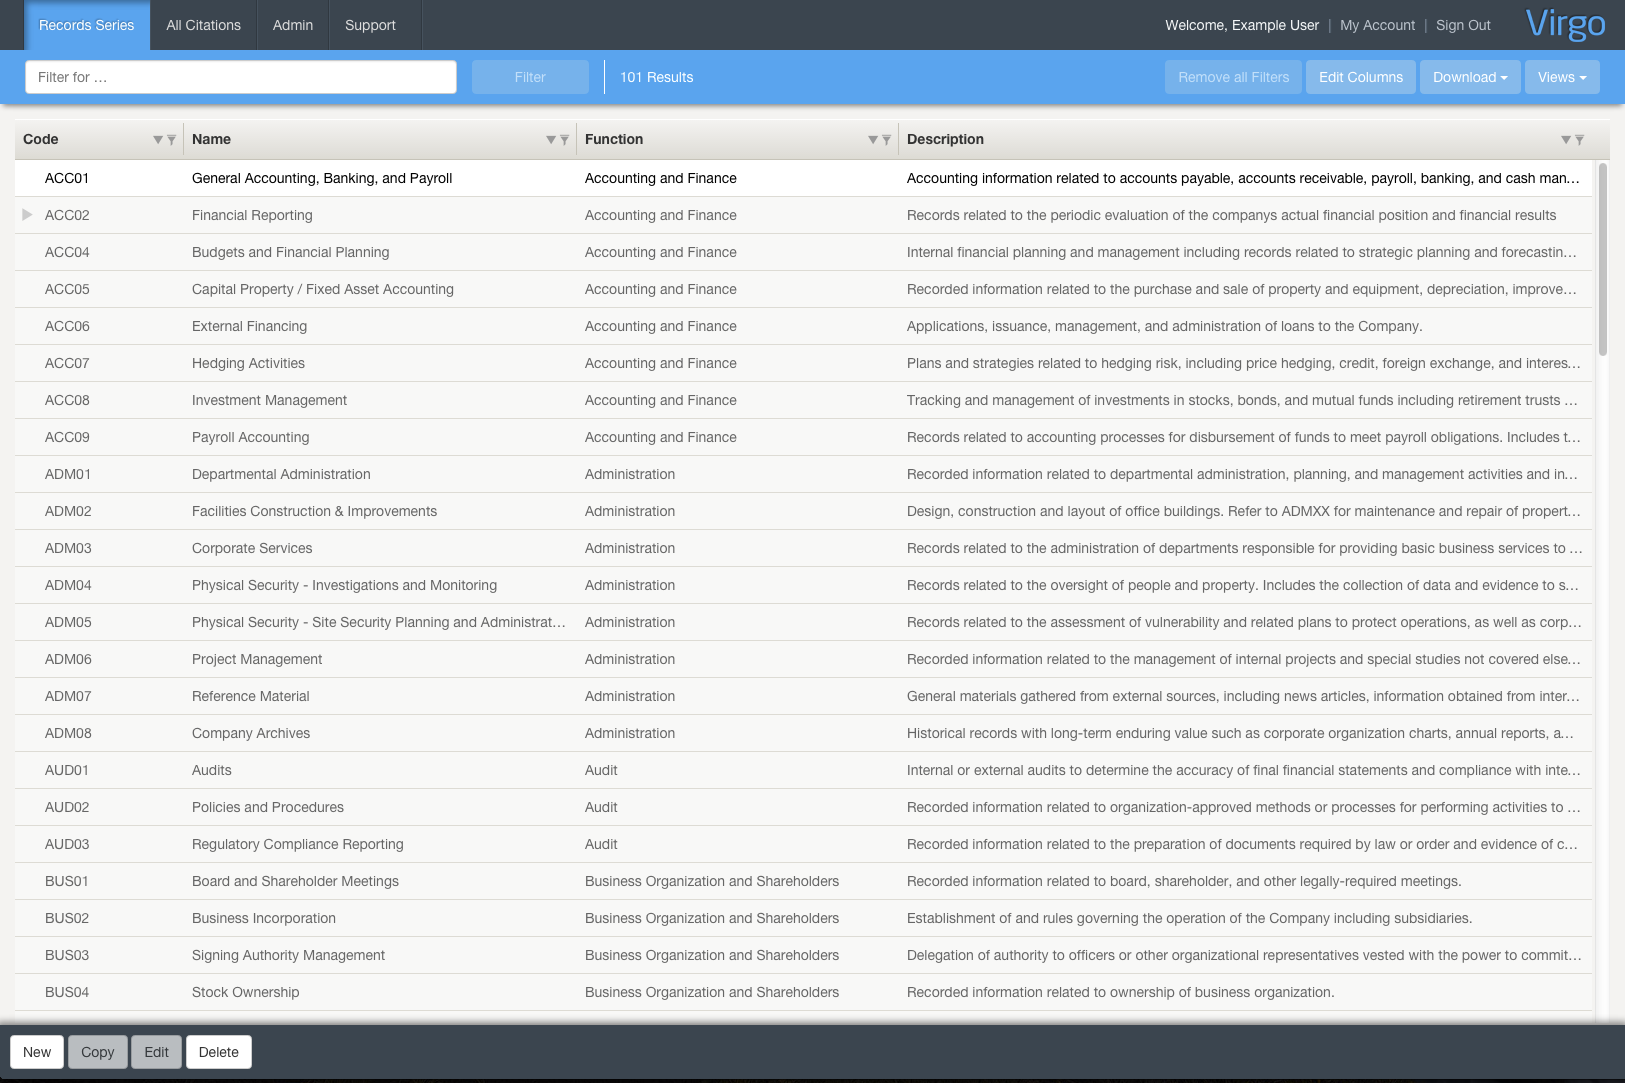
Task: Select 'Audits' name cell
Action: (x=212, y=770)
